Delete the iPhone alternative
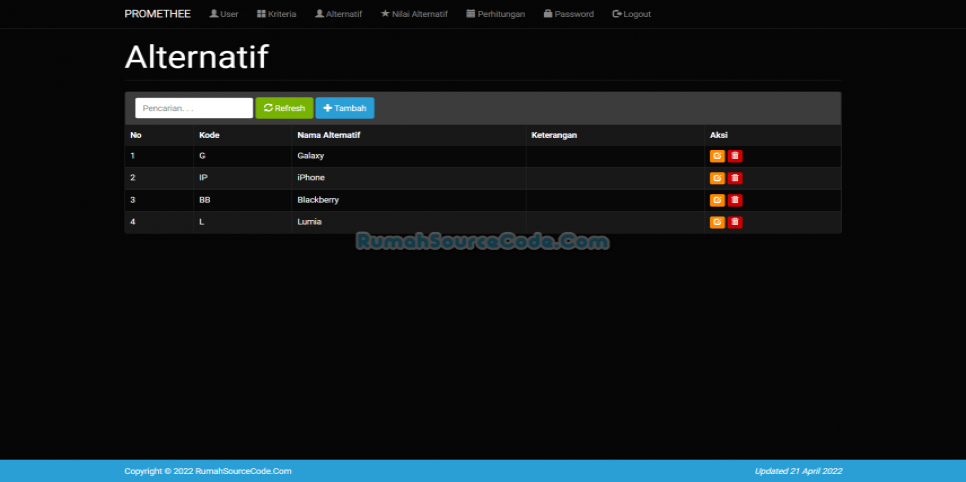 click(x=735, y=178)
